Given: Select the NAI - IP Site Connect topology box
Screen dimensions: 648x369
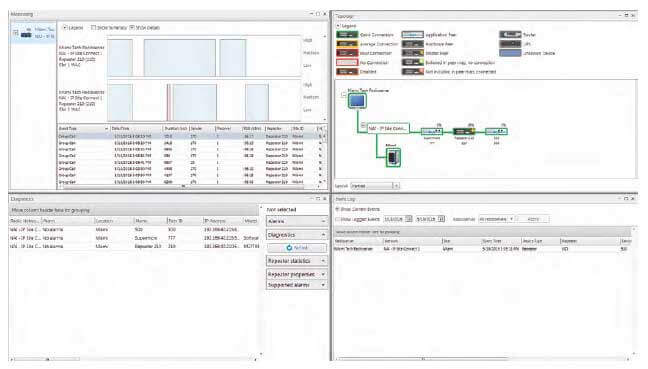Looking at the screenshot, I should tap(388, 128).
